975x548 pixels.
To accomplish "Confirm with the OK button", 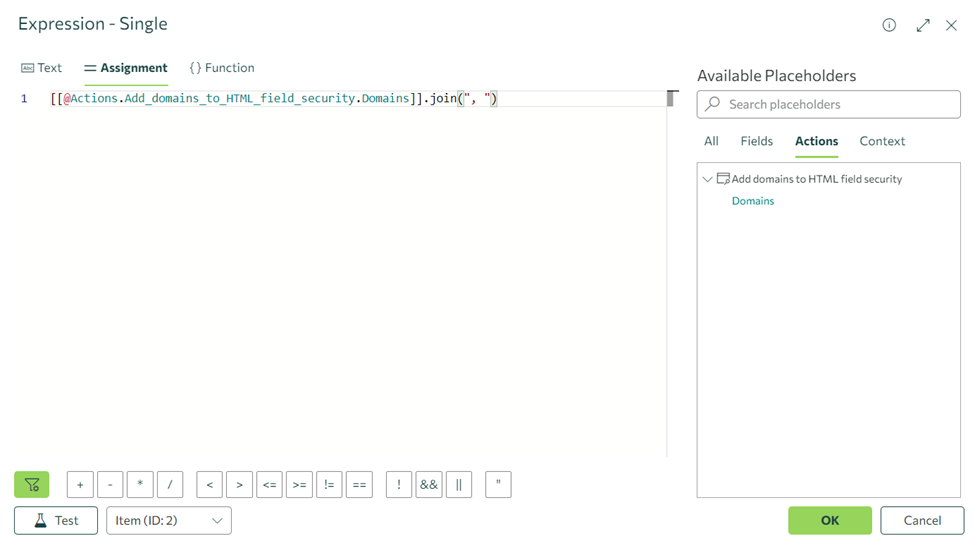I will click(829, 520).
